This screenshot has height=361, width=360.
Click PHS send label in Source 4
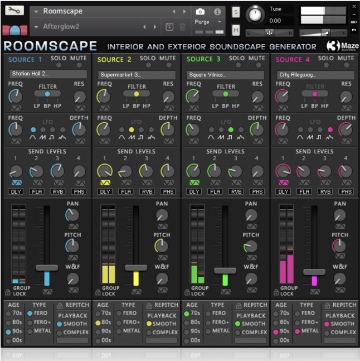[345, 192]
